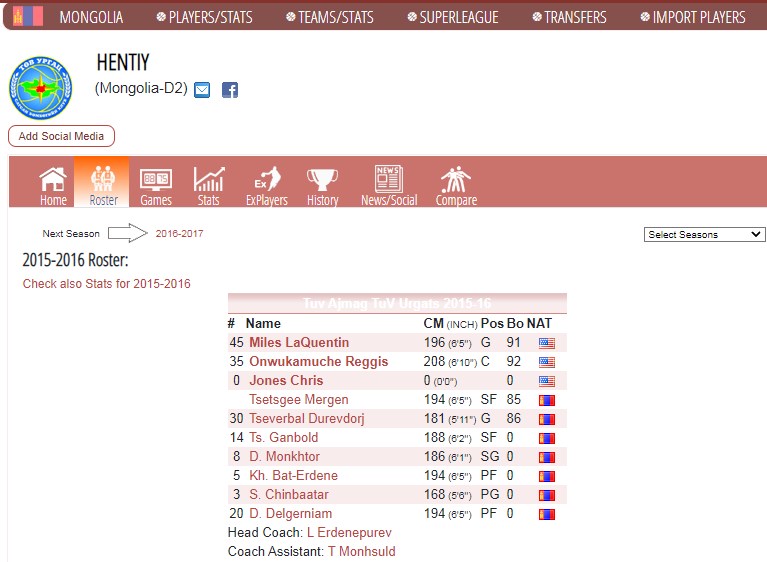Go to the 2016-2017 season link
This screenshot has height=562, width=767.
click(179, 234)
